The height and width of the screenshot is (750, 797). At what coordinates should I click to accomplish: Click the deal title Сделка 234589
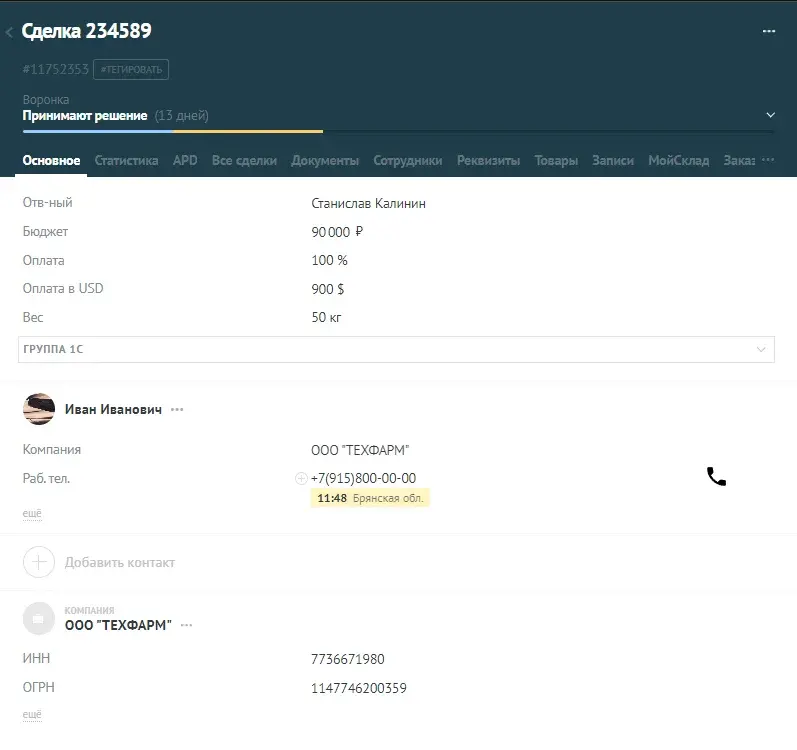[86, 31]
